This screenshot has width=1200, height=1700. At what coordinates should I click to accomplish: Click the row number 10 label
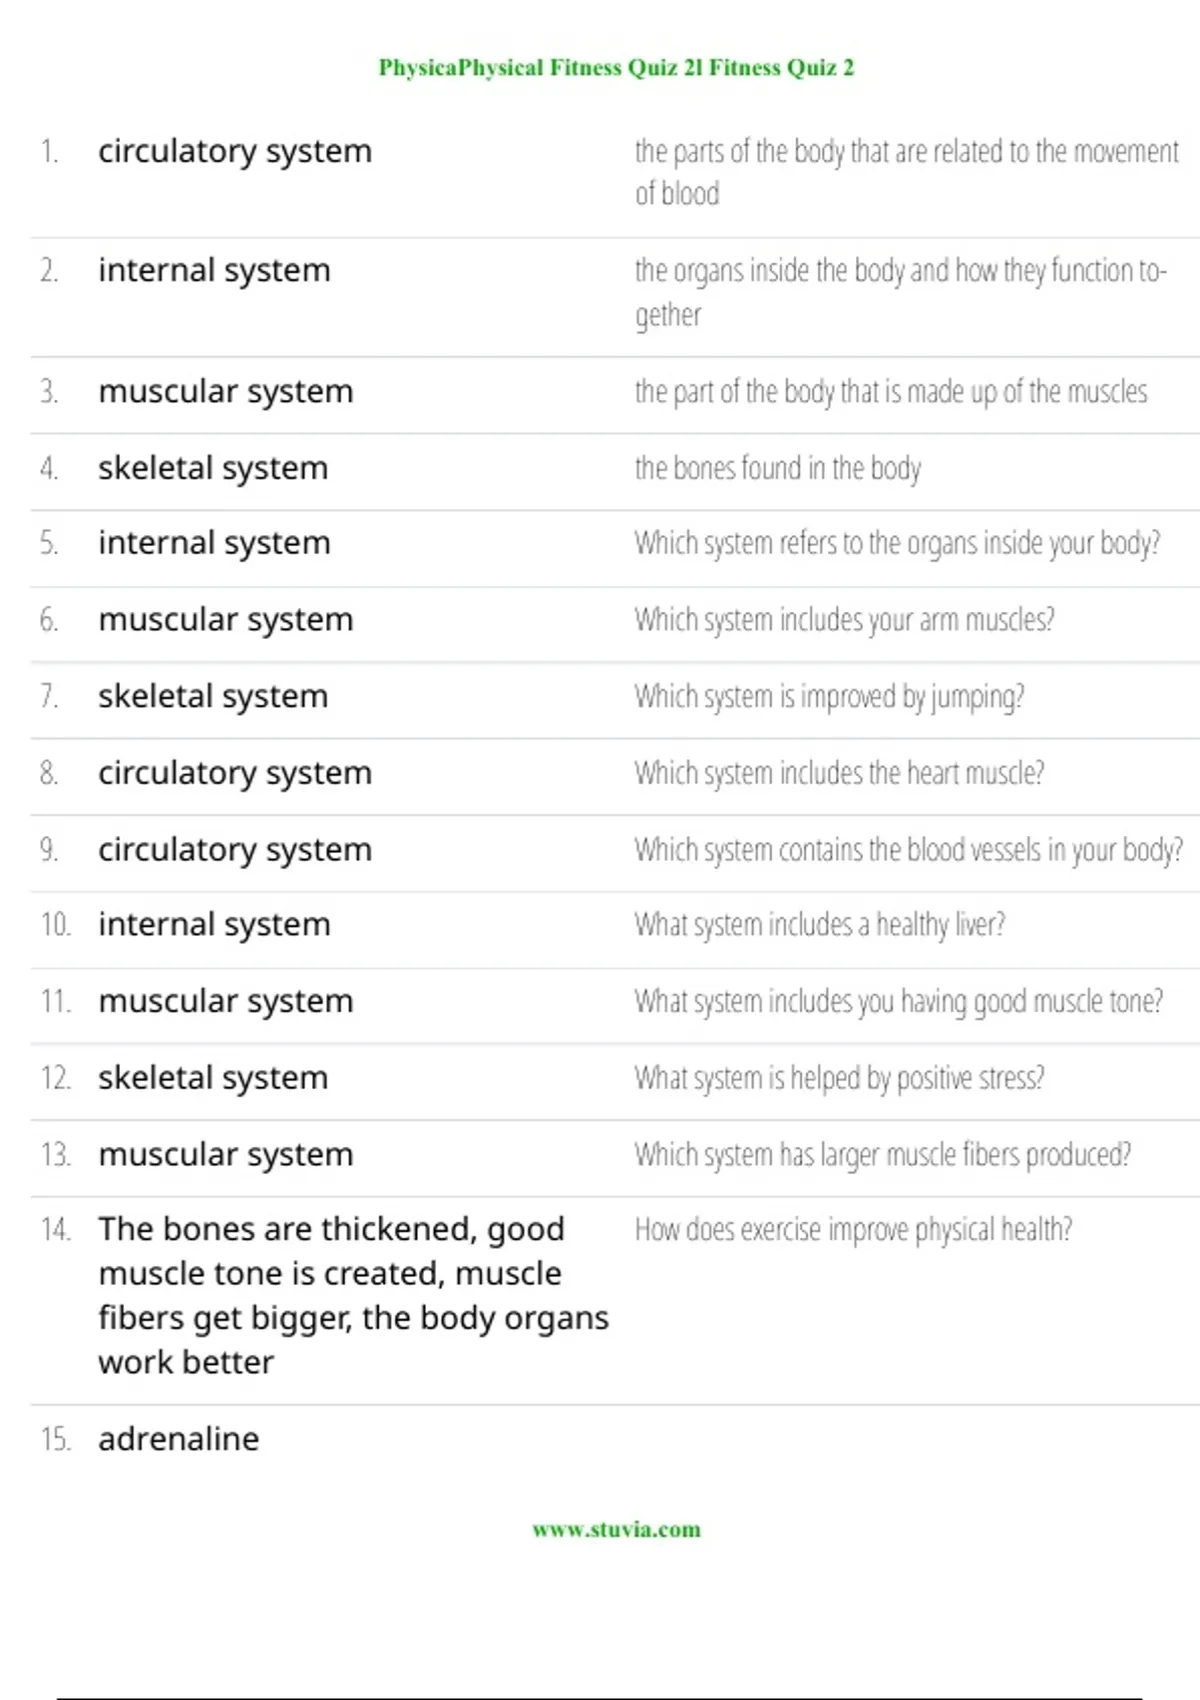pyautogui.click(x=55, y=925)
